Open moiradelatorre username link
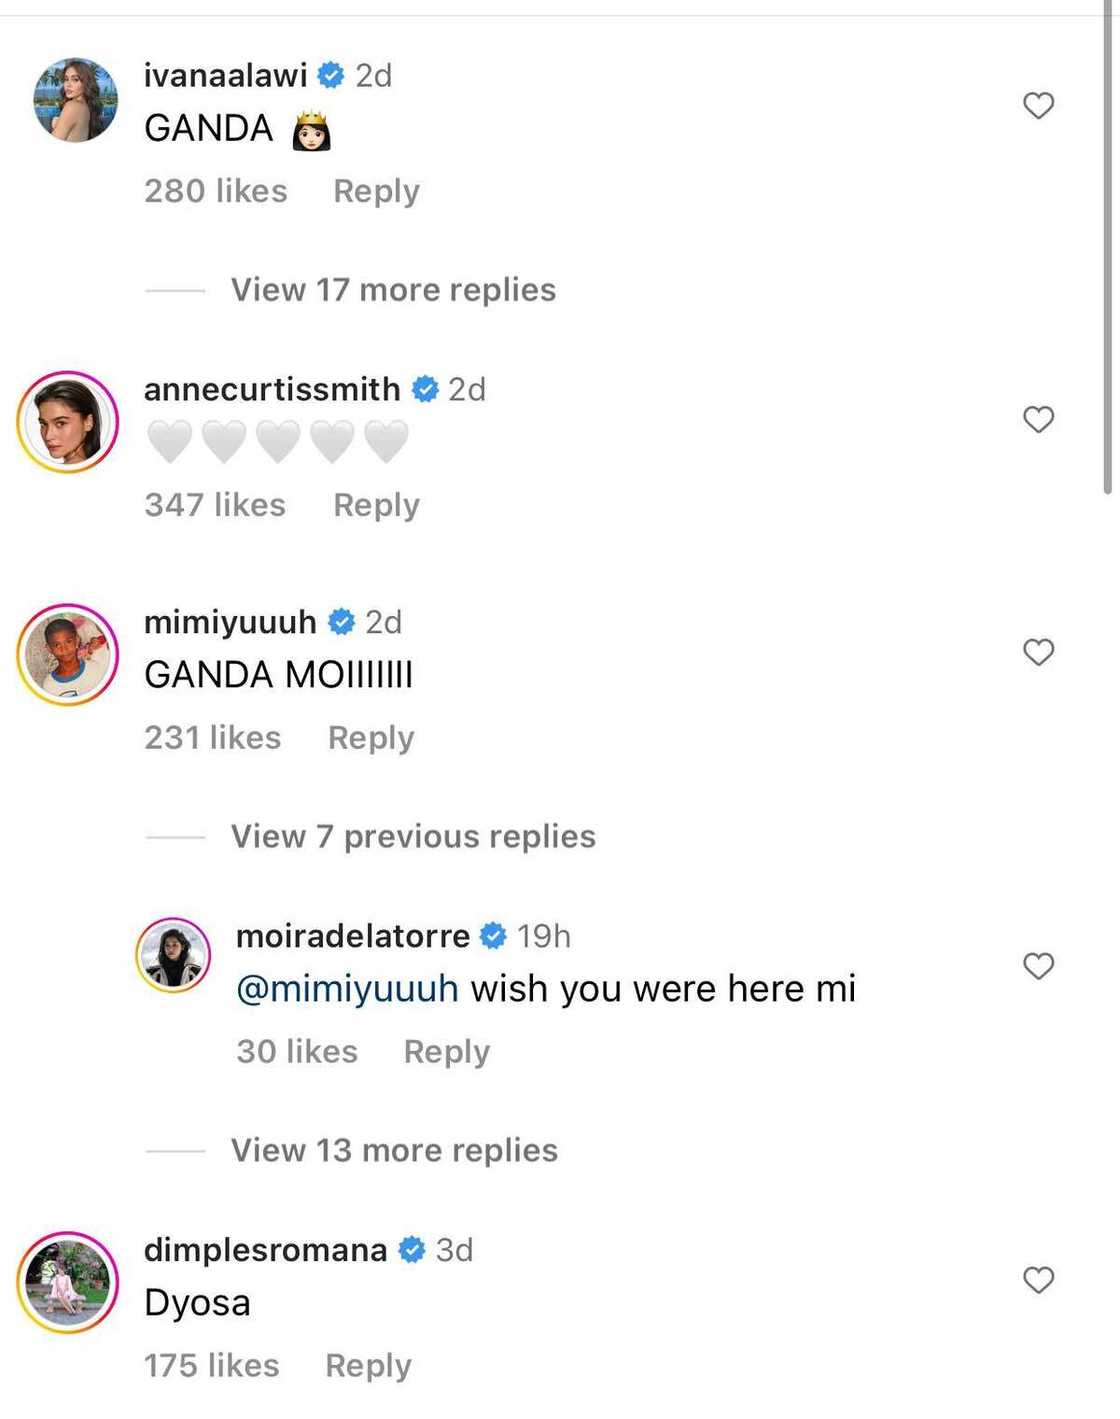1120x1419 pixels. pos(352,936)
